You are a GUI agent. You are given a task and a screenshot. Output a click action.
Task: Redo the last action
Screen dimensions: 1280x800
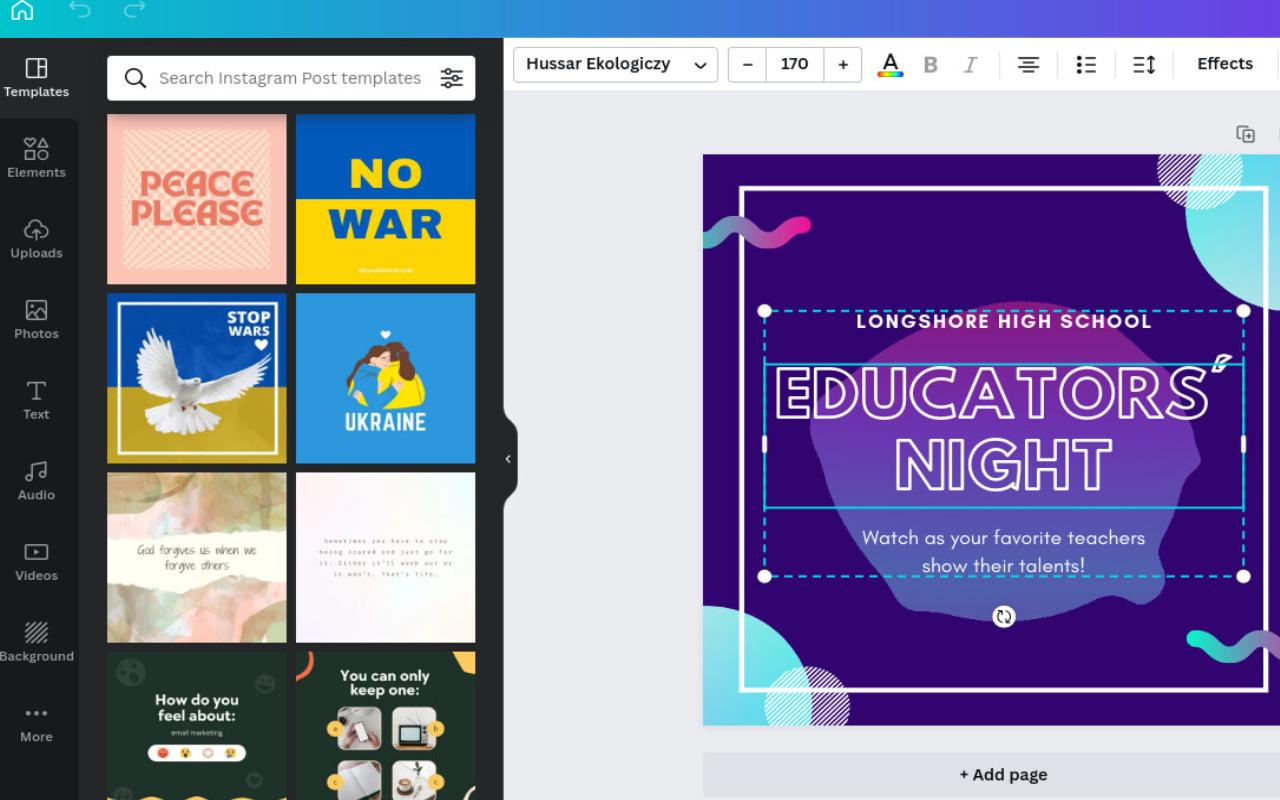[134, 10]
